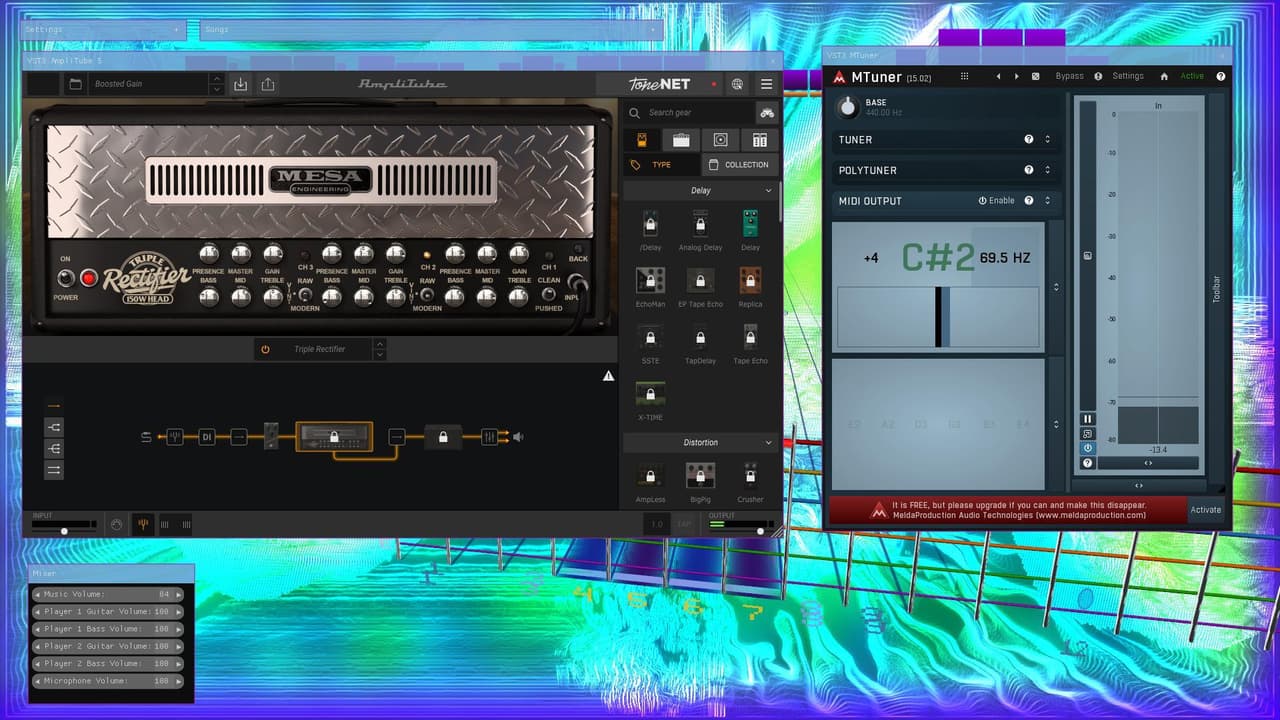Select the single serial signal chain routing icon
The height and width of the screenshot is (720, 1280).
(x=54, y=406)
